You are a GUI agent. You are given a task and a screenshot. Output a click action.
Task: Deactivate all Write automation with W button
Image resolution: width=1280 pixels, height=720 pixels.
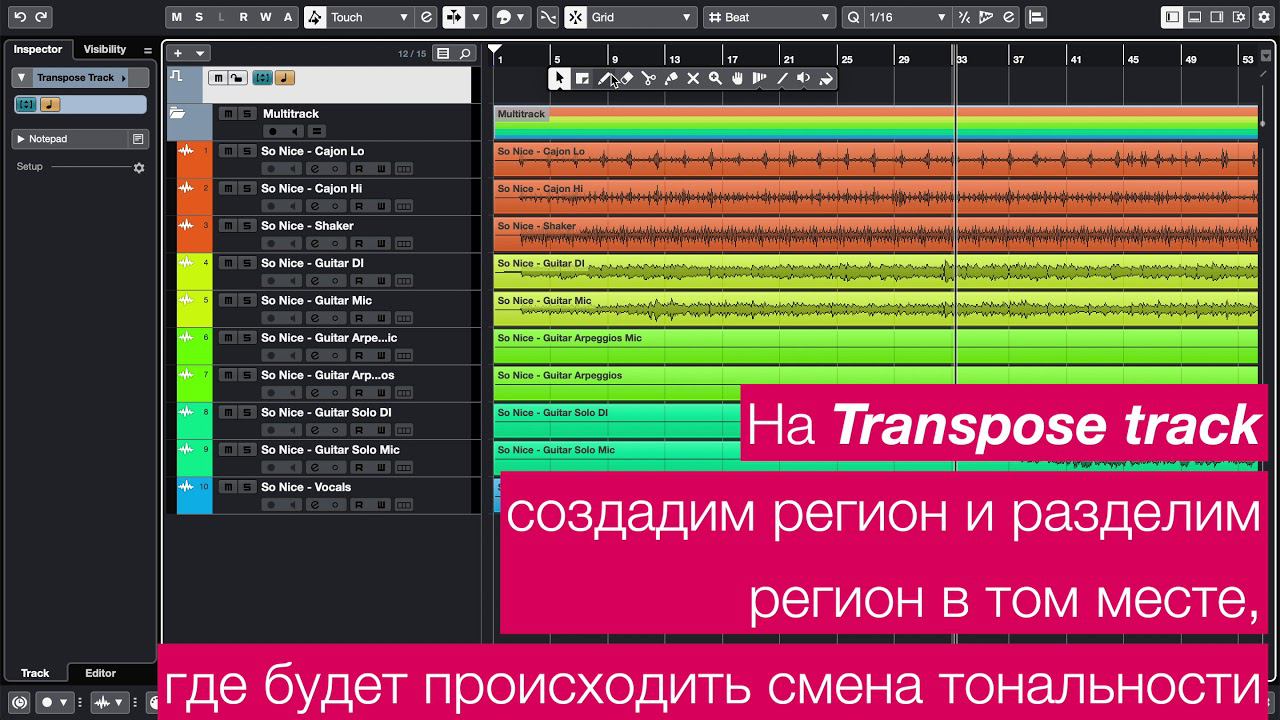(x=265, y=17)
